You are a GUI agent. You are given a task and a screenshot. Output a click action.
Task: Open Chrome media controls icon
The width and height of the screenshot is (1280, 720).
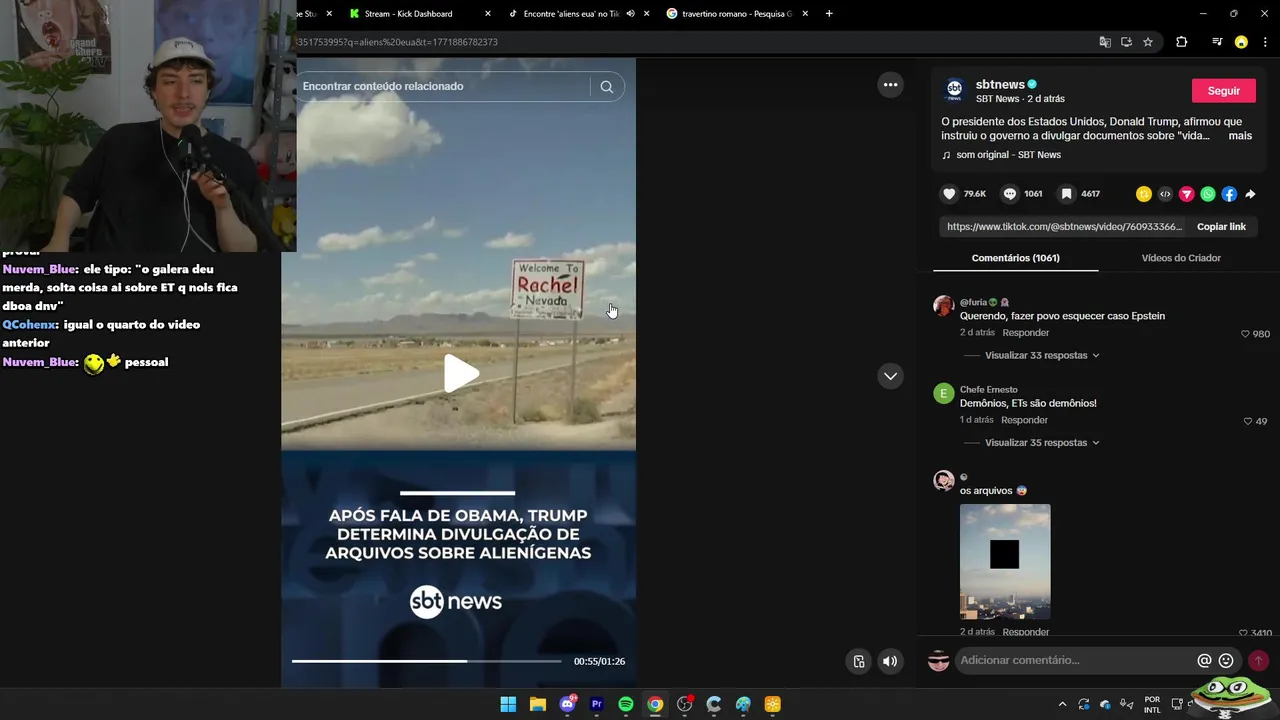[x=1217, y=42]
